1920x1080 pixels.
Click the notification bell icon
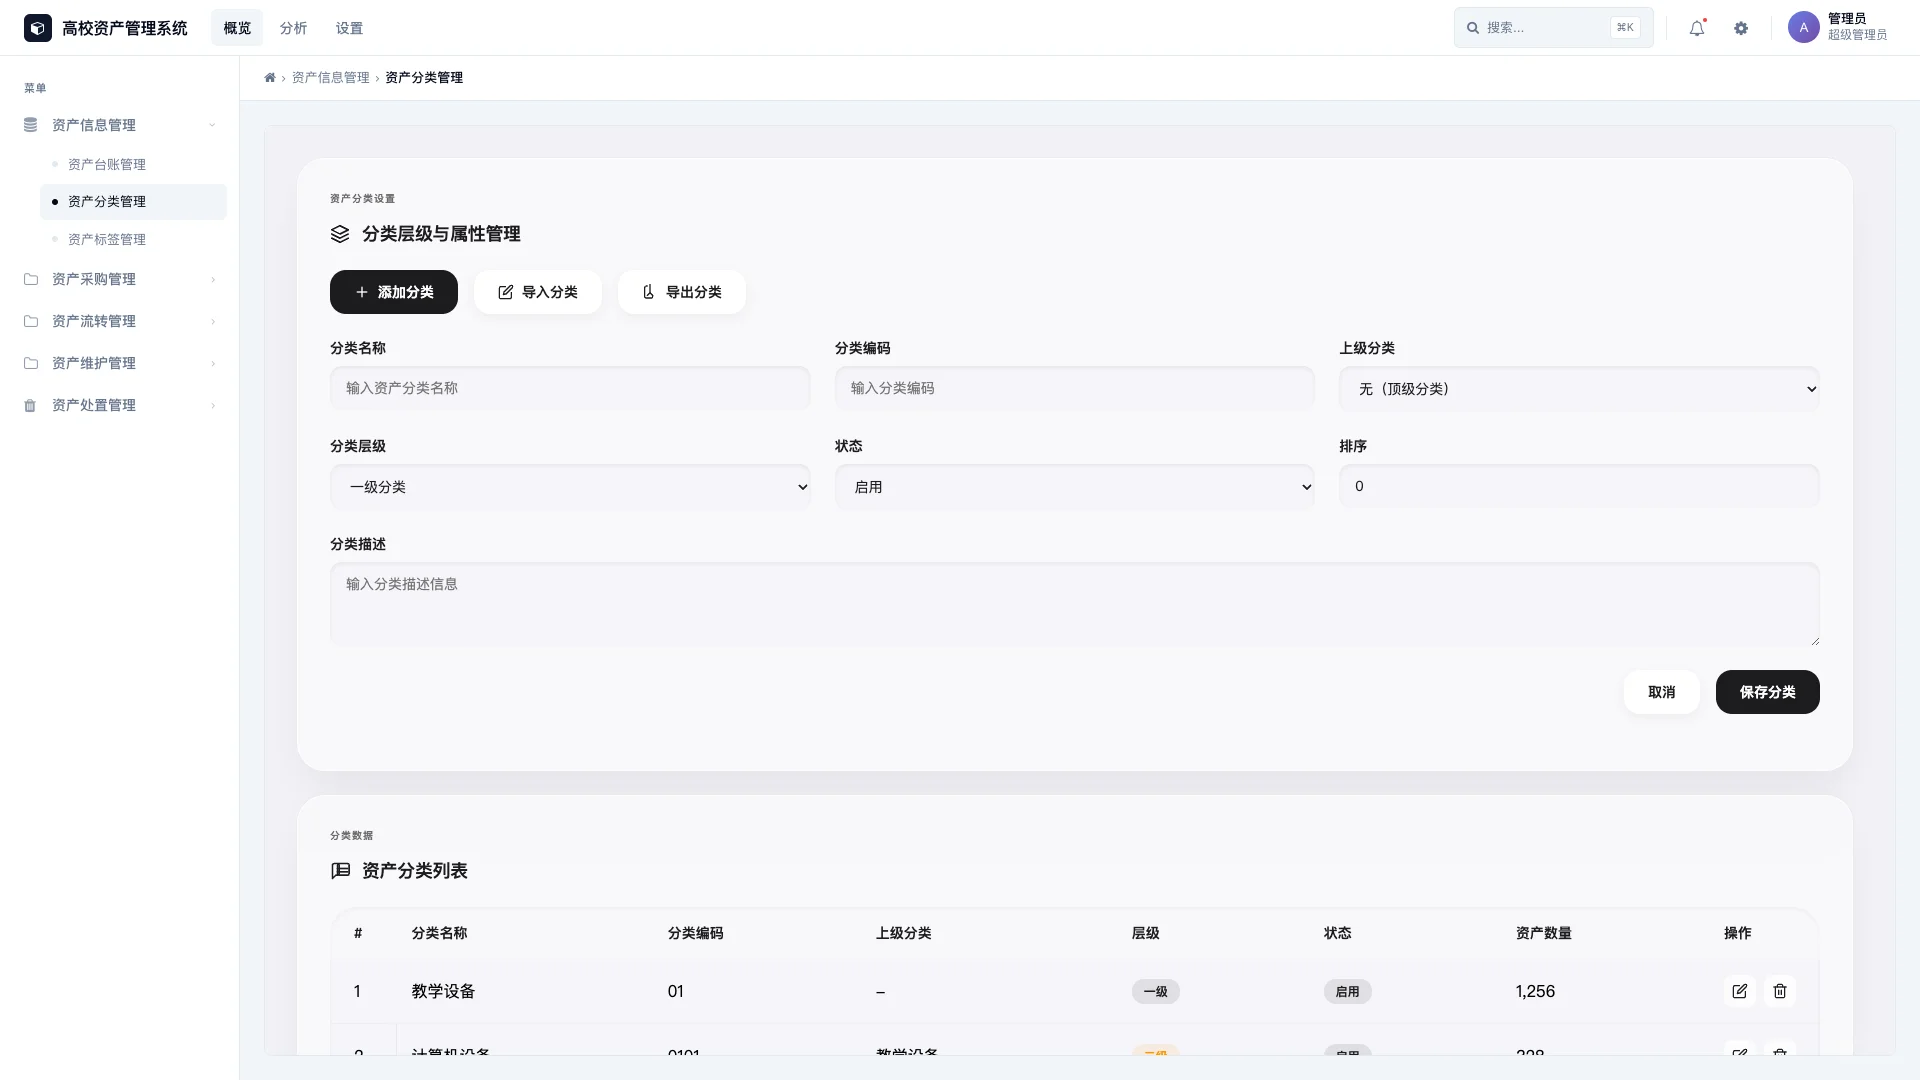pos(1697,28)
